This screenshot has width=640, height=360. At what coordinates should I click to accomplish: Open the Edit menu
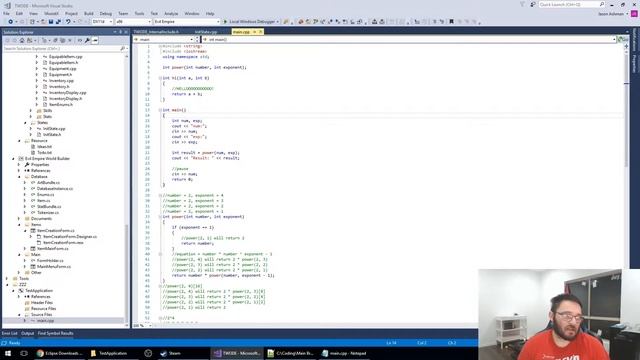(x=19, y=13)
